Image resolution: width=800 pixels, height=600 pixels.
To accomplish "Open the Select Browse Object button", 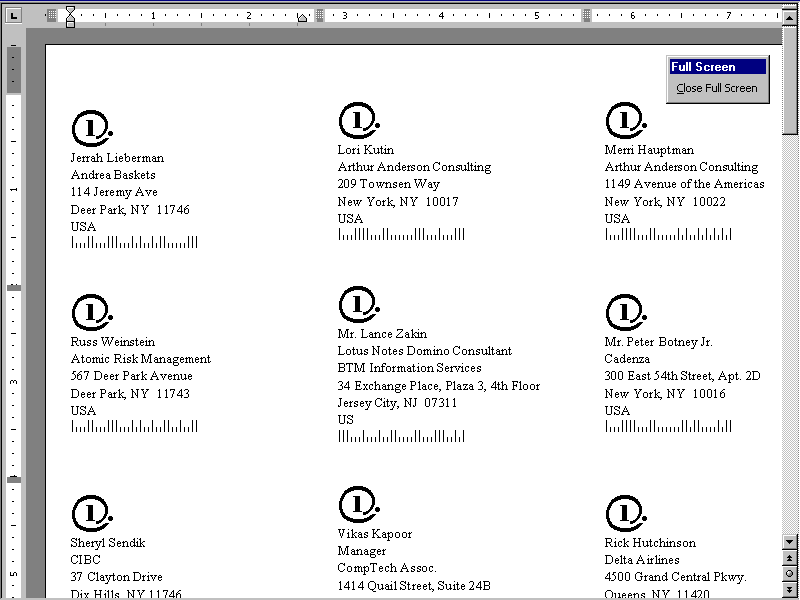I will (790, 573).
